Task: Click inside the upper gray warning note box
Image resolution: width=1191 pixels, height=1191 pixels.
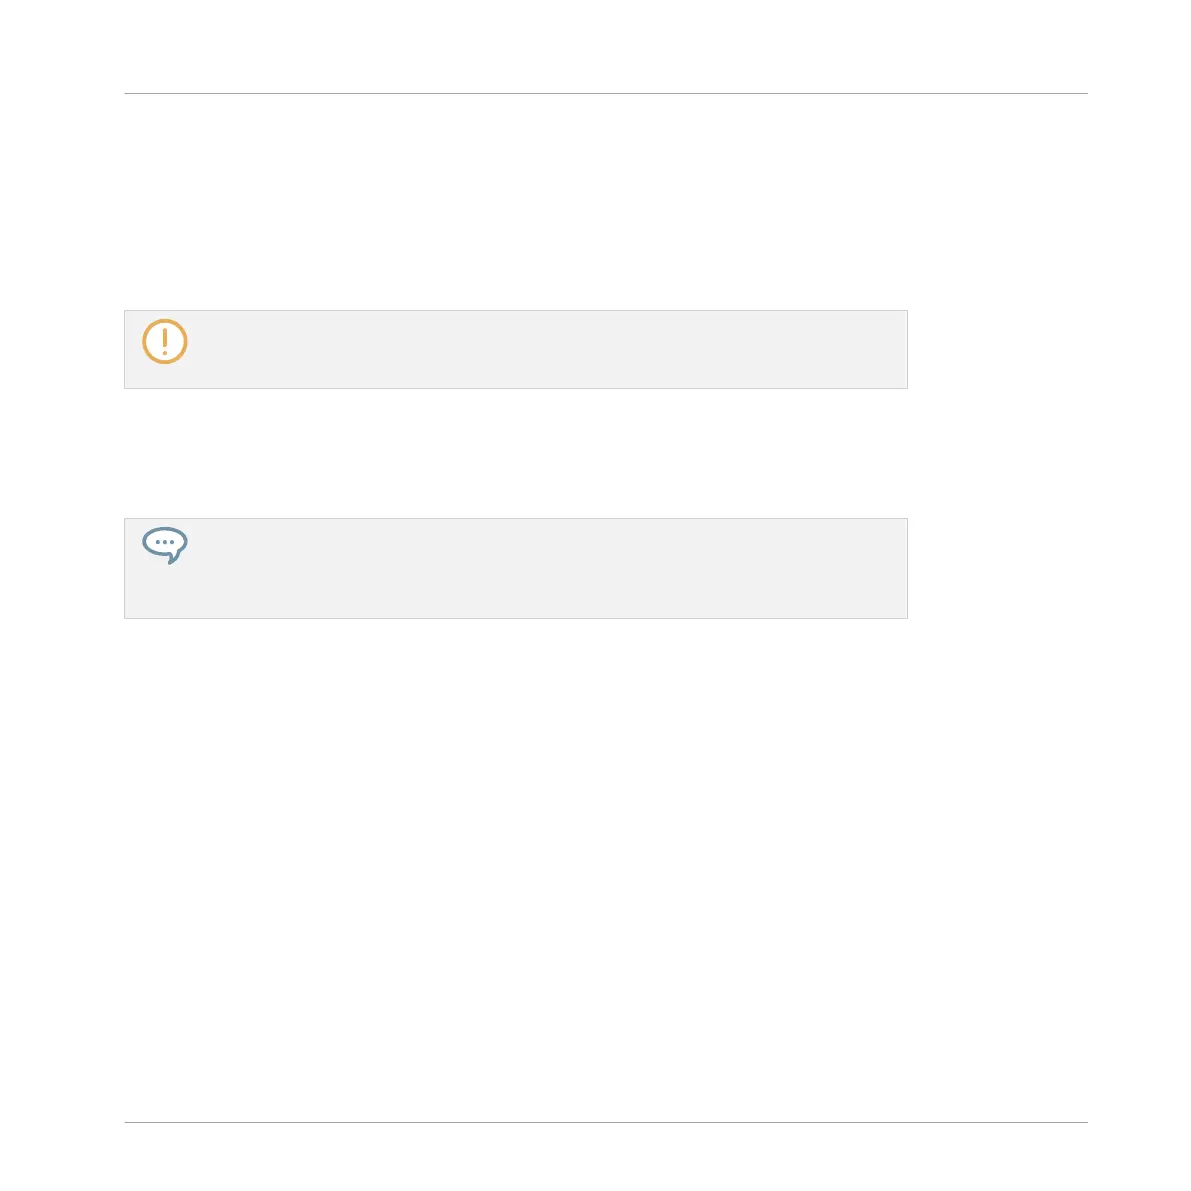Action: point(516,349)
